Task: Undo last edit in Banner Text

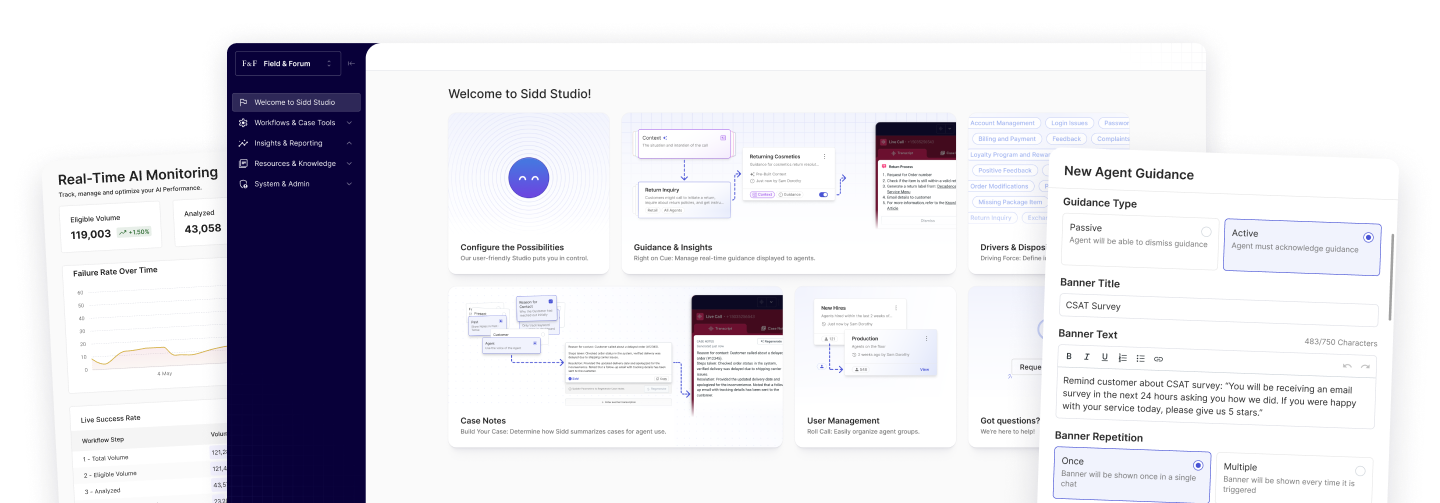Action: click(x=1347, y=366)
